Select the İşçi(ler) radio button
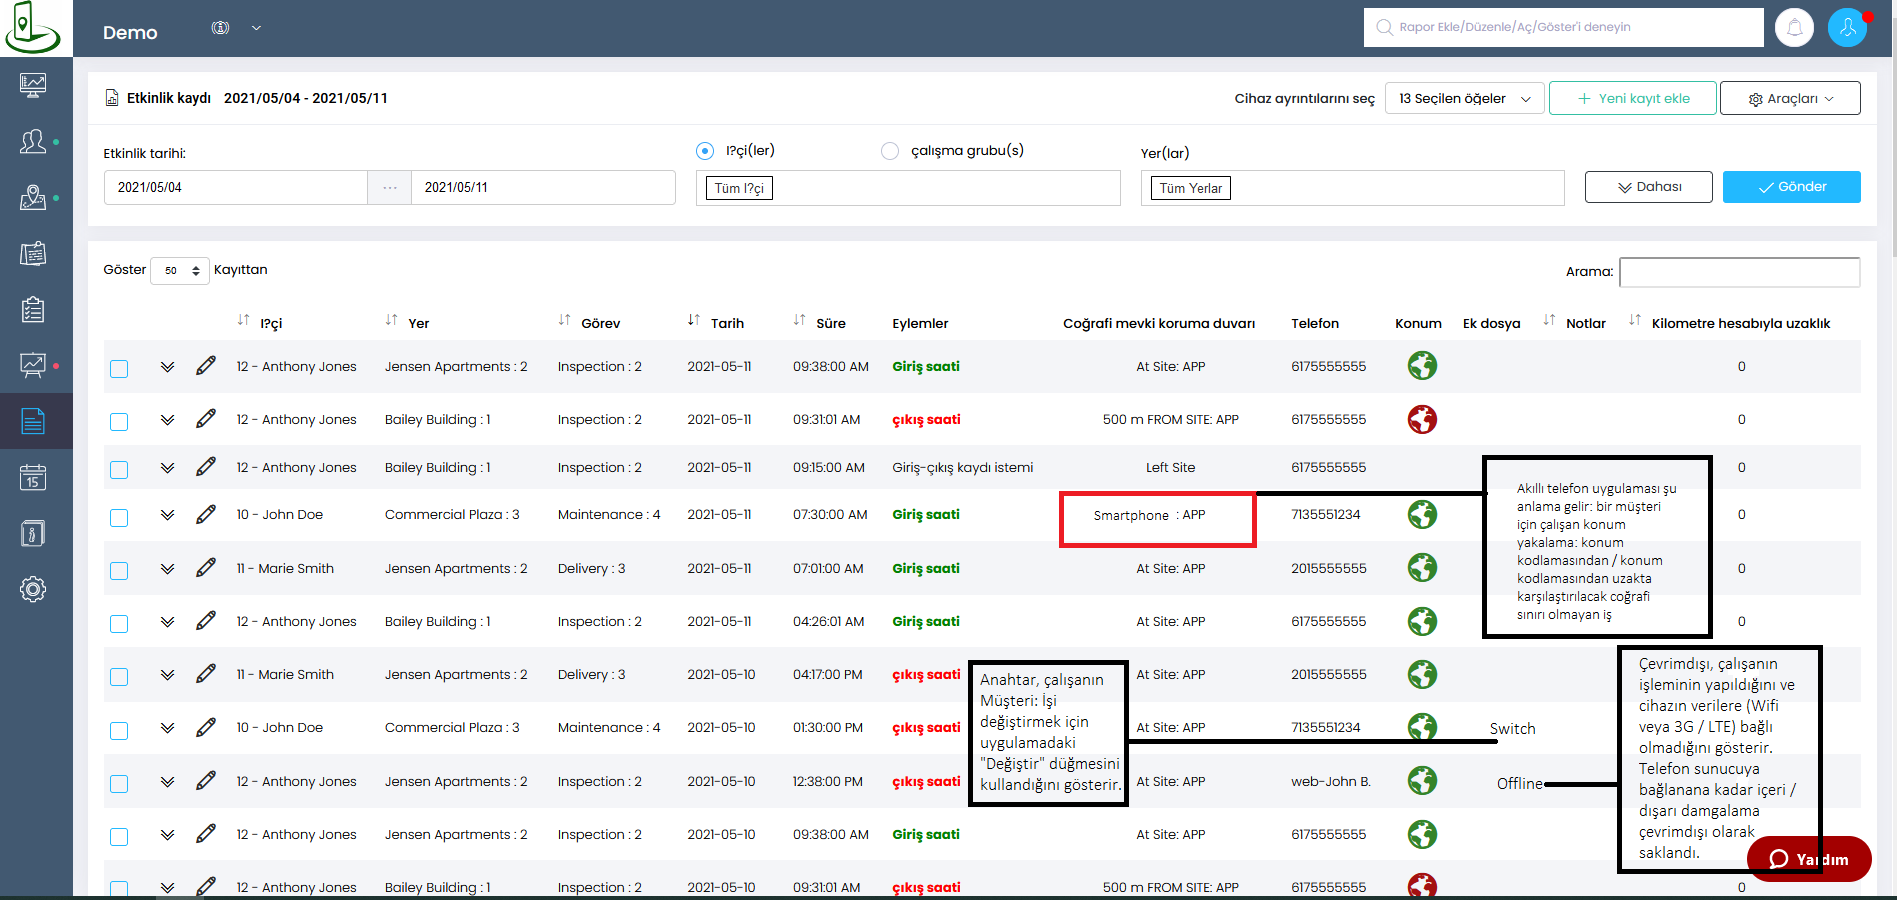 705,151
